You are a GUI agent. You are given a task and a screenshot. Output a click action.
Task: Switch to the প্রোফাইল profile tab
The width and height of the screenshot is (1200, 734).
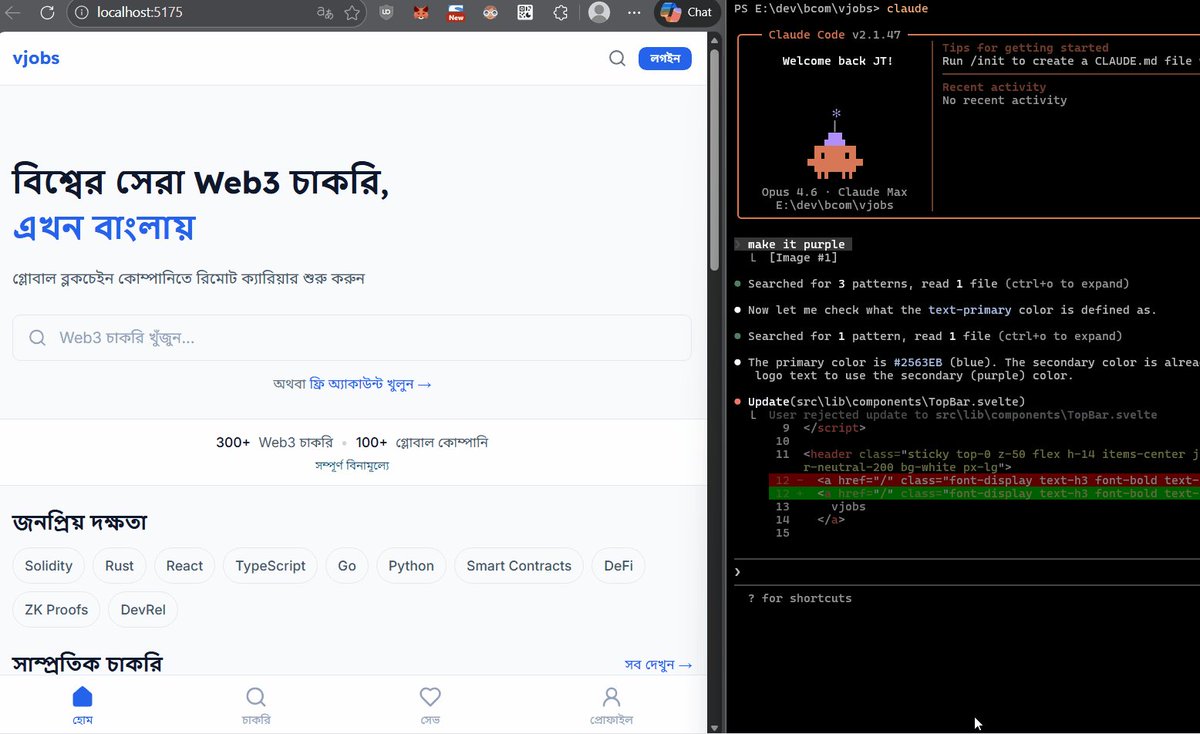coord(611,706)
